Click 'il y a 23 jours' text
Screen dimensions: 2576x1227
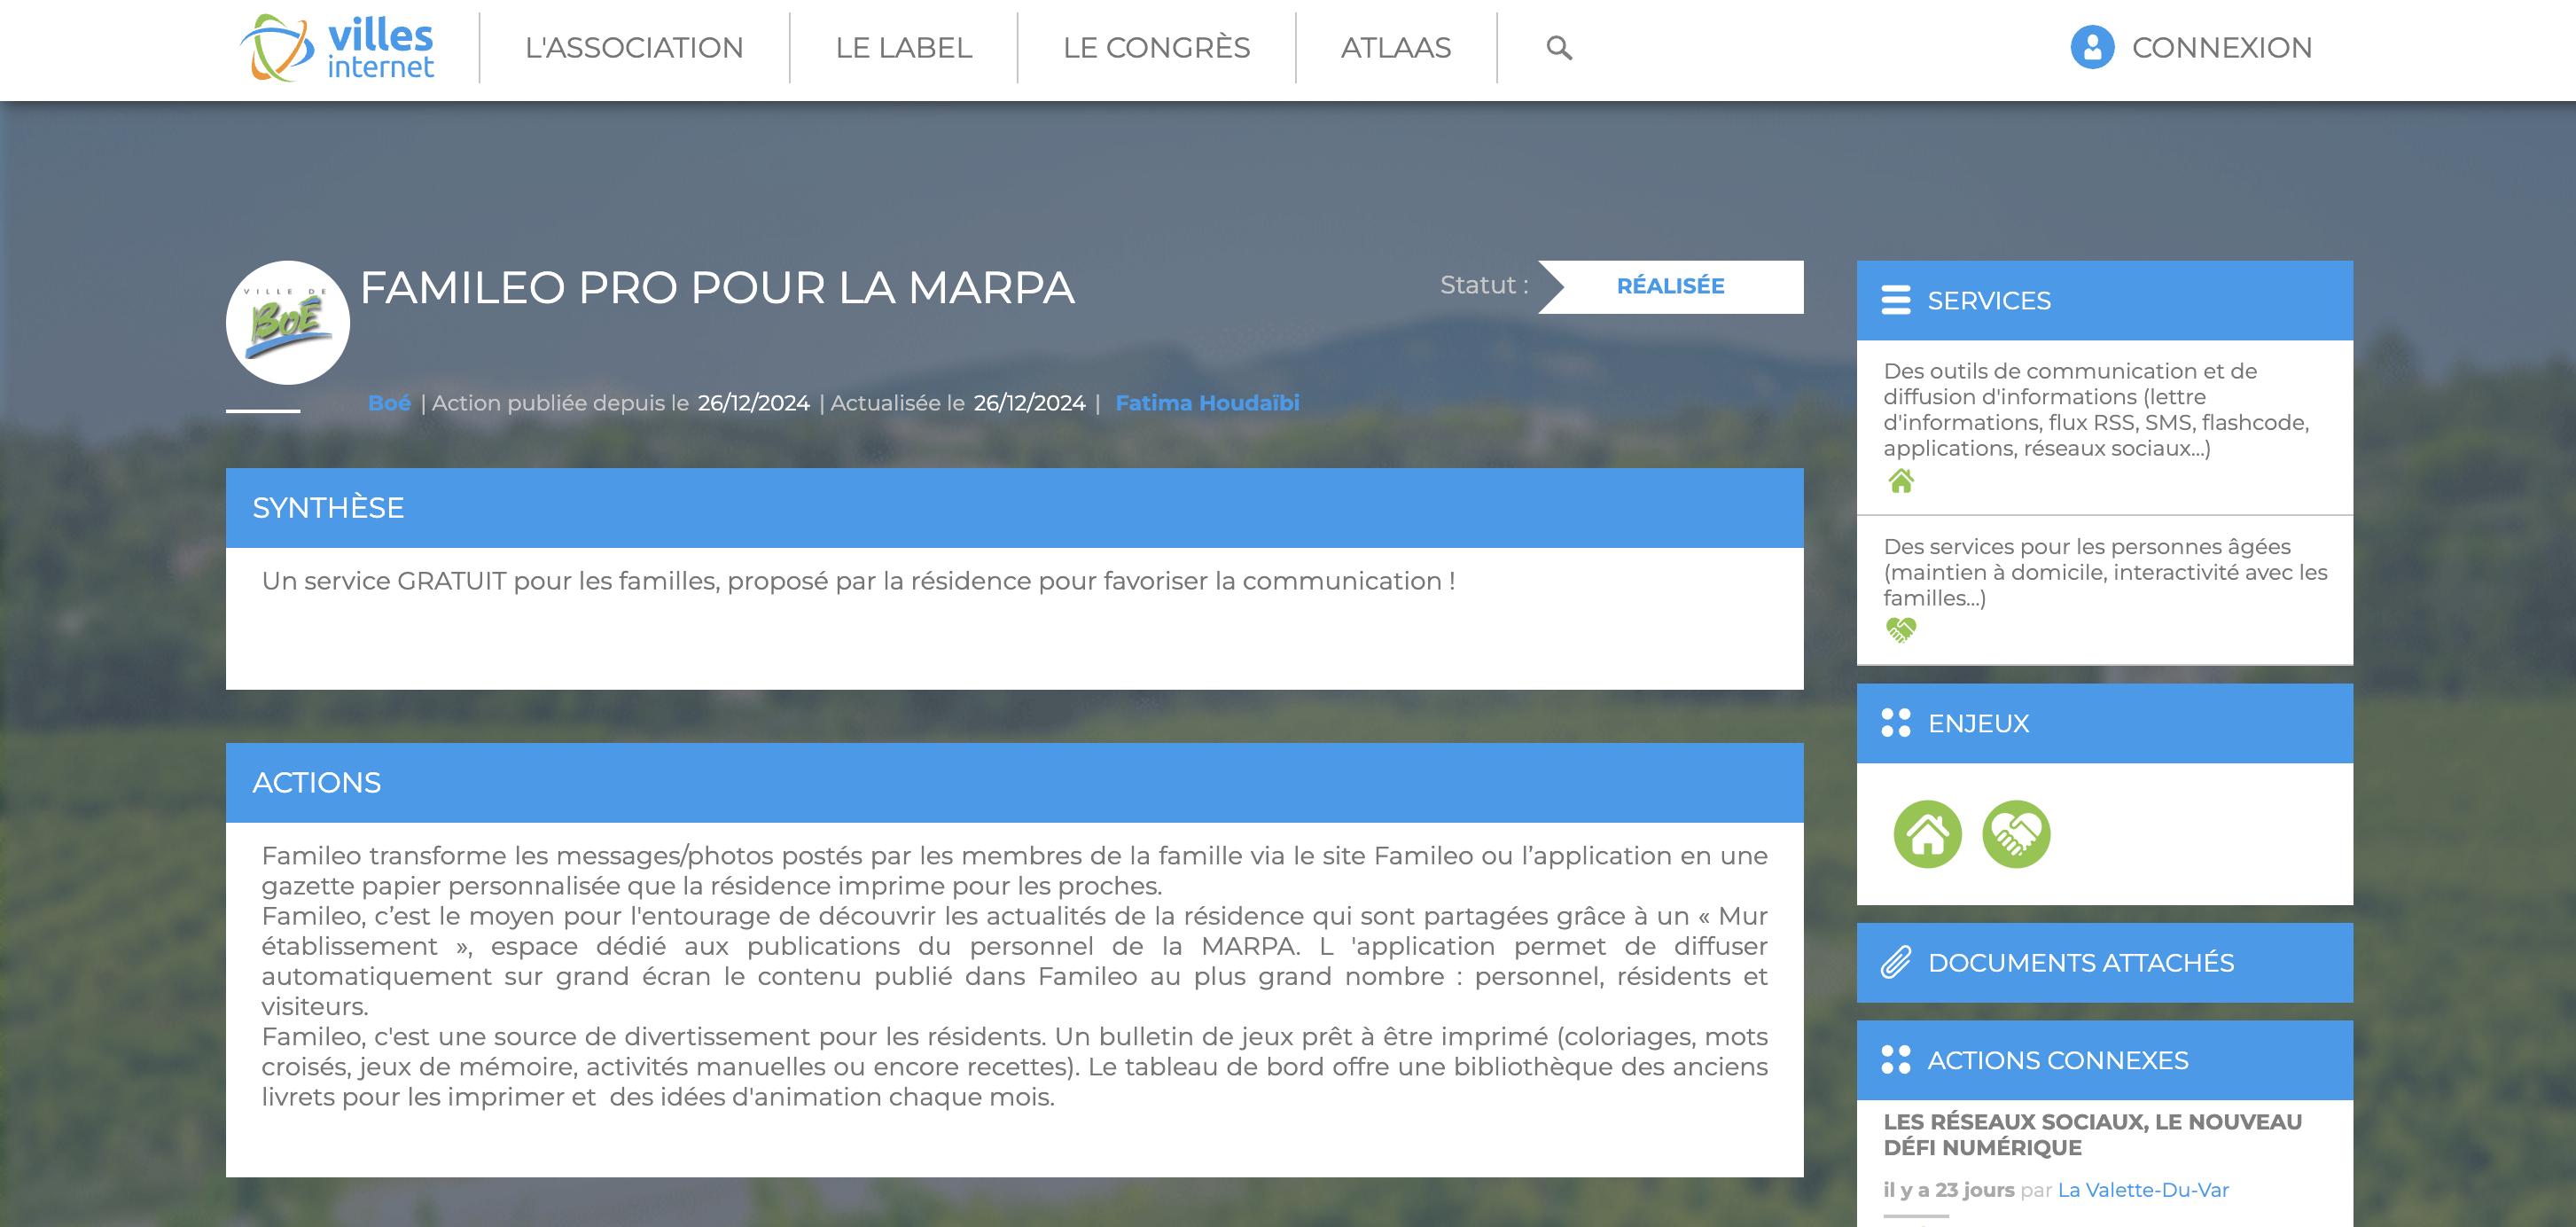[x=1948, y=1190]
